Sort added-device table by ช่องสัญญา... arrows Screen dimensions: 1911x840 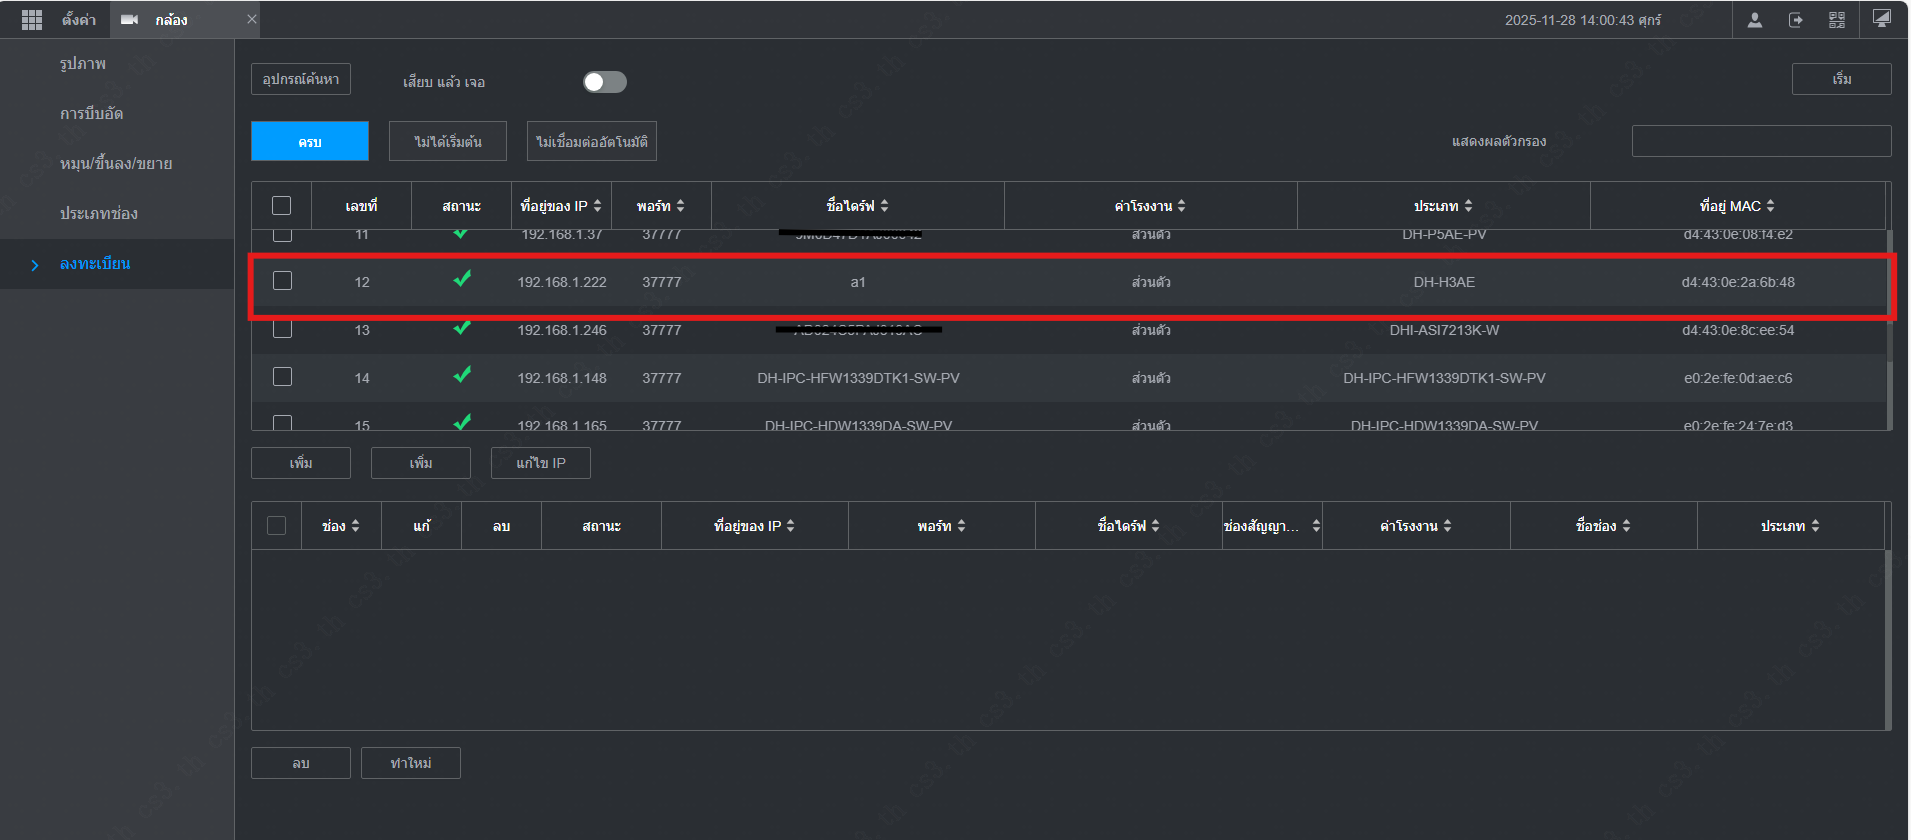(1316, 526)
